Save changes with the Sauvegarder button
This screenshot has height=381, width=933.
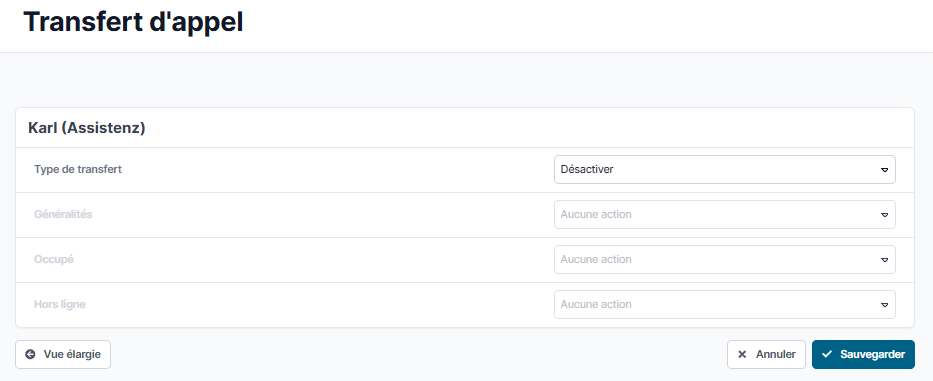point(863,355)
